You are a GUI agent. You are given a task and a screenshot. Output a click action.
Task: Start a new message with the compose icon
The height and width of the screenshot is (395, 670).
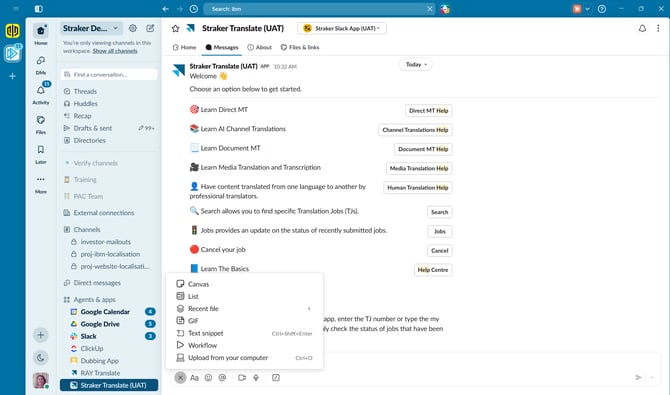coord(150,28)
